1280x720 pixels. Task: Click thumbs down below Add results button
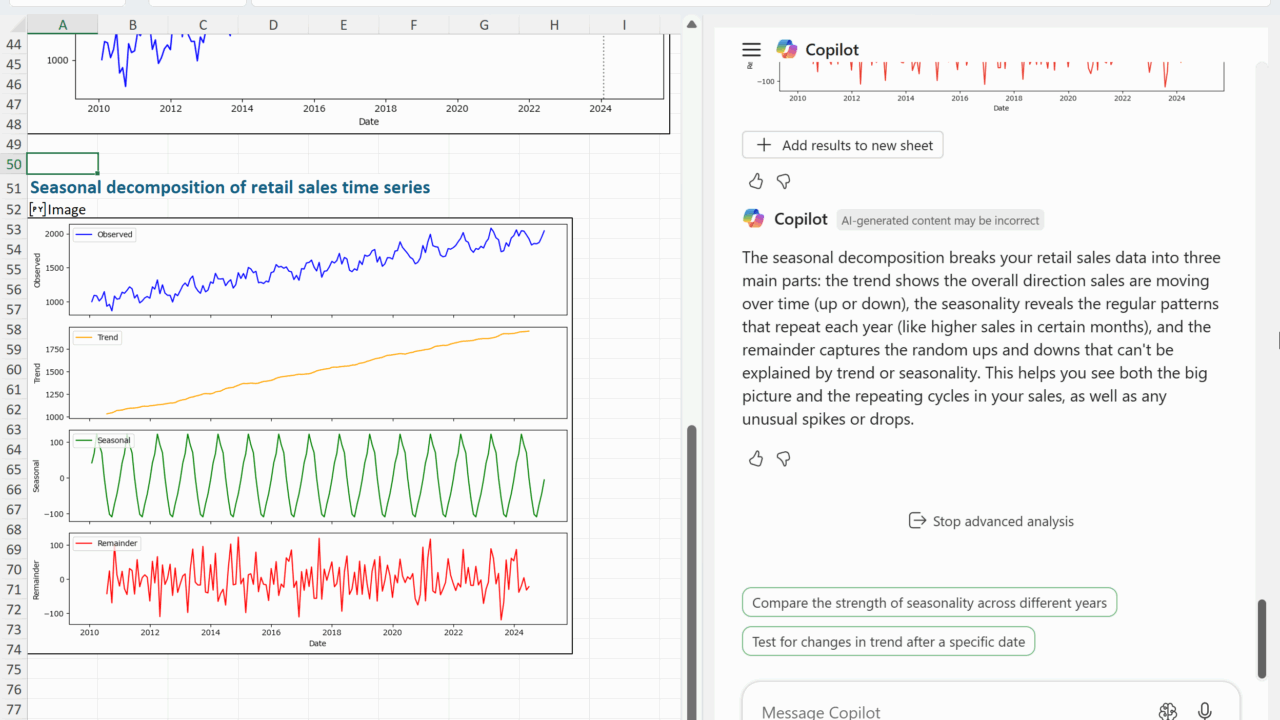click(784, 181)
